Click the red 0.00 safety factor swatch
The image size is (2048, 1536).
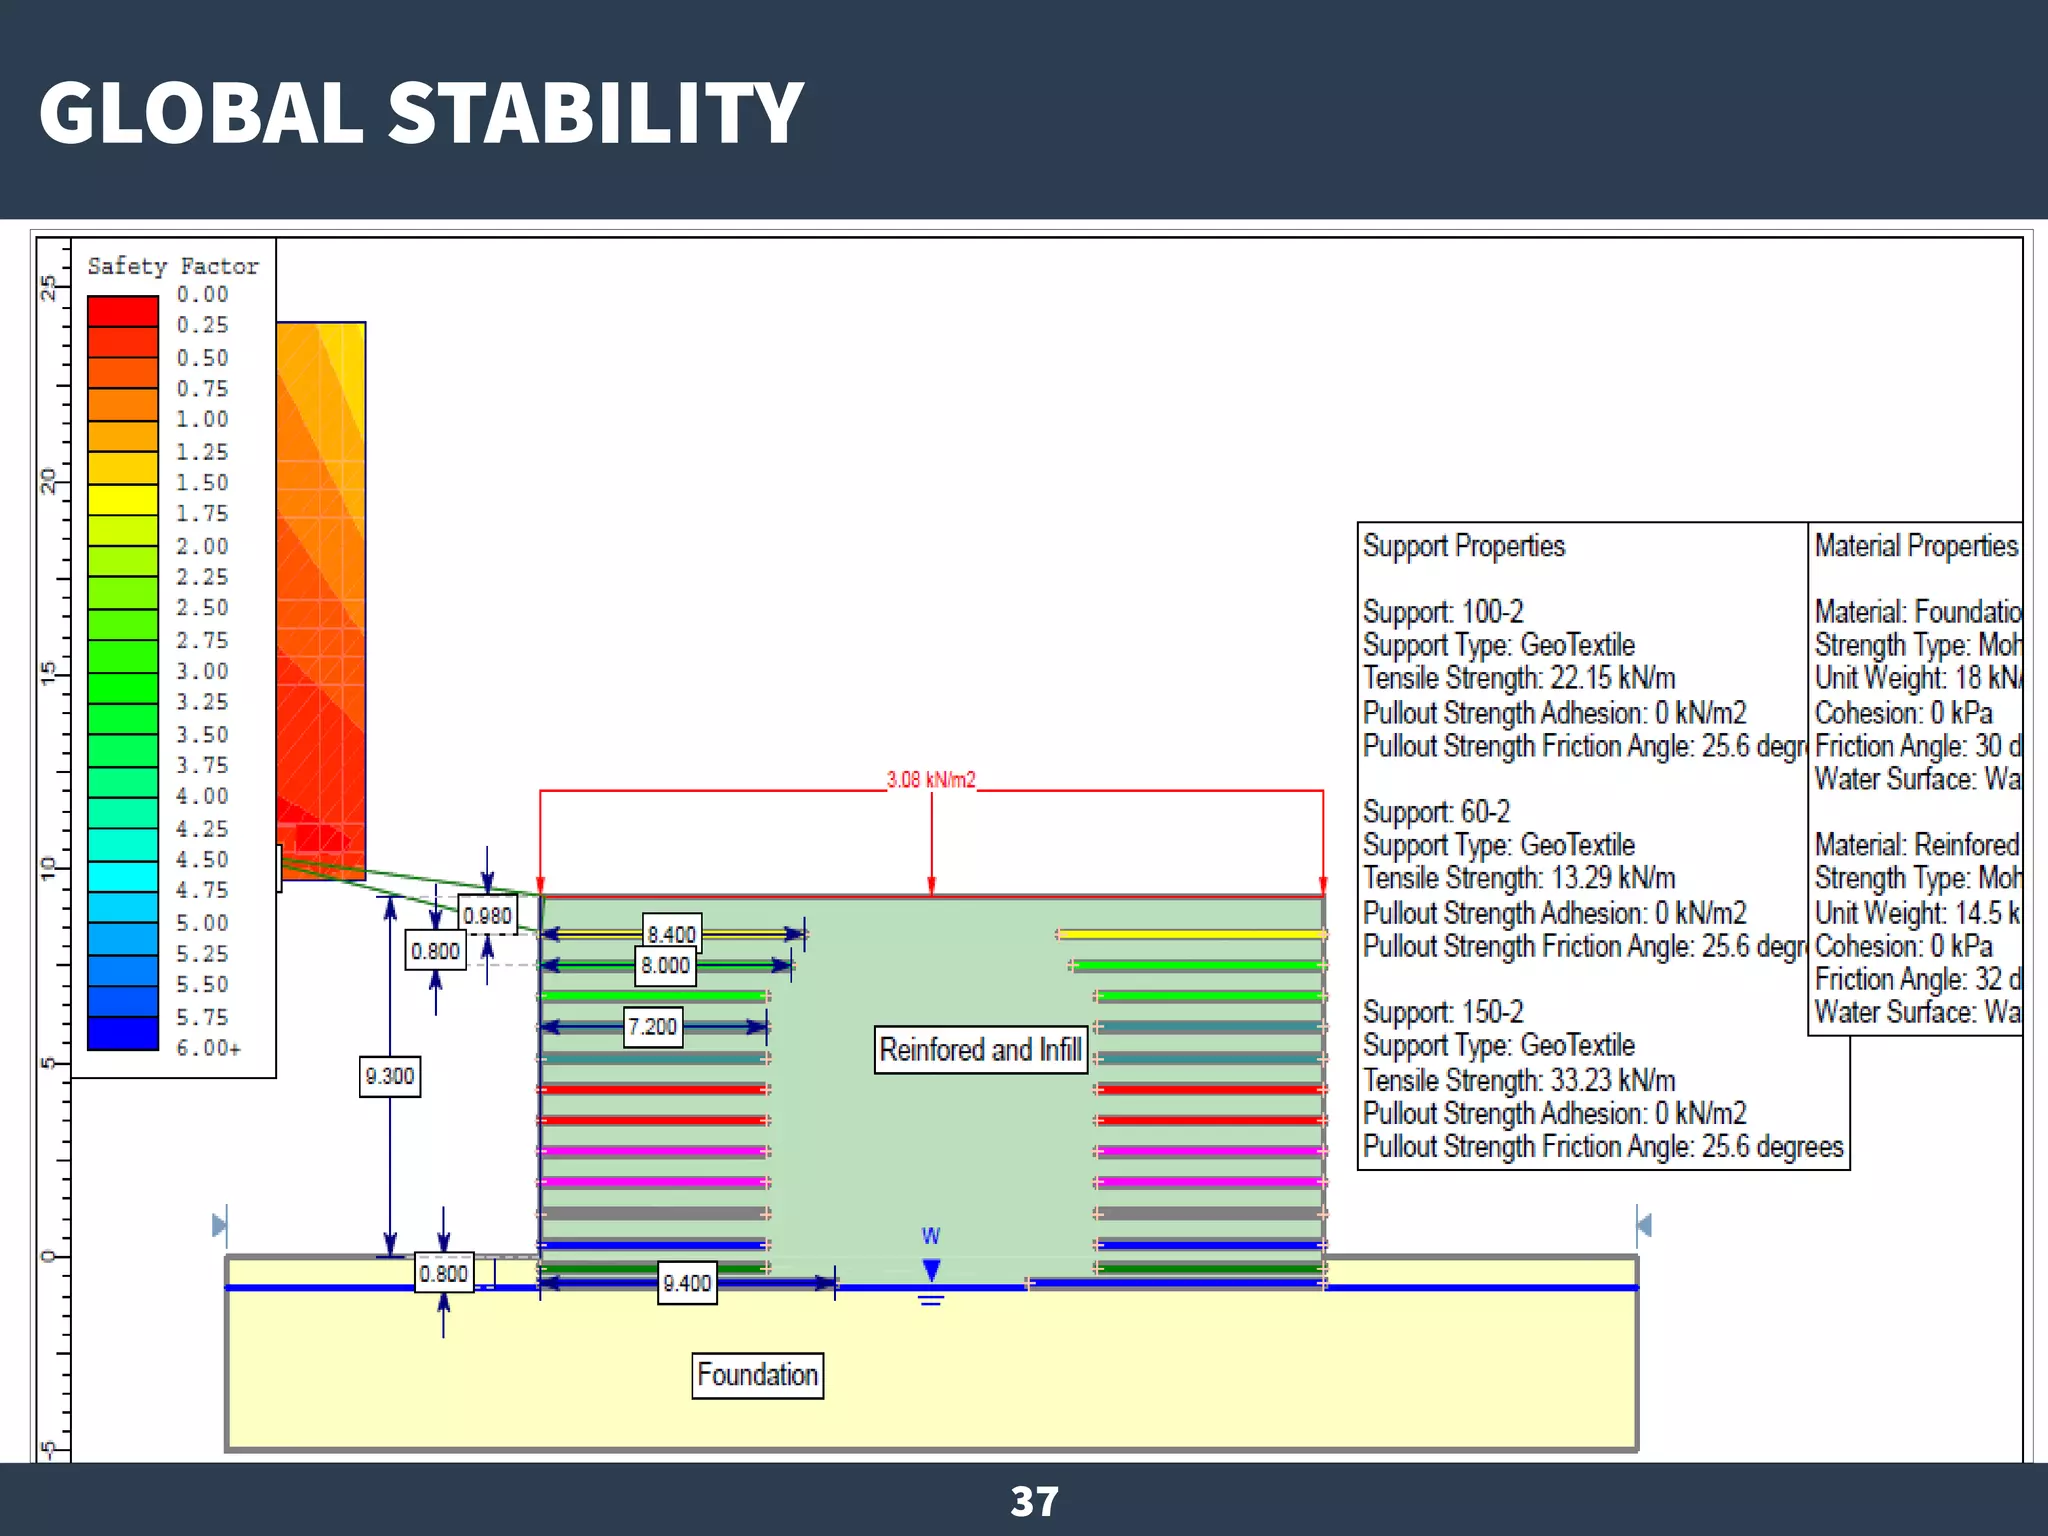point(123,311)
